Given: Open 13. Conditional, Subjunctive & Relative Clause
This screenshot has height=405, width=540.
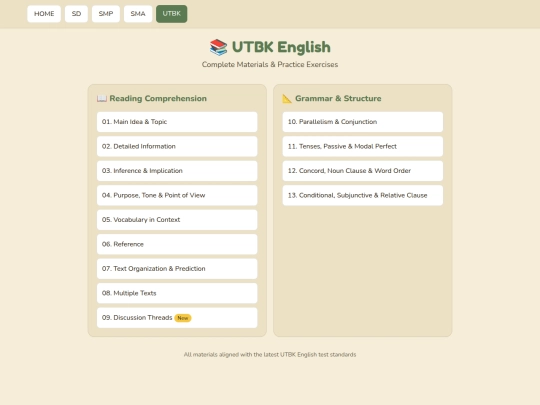Looking at the screenshot, I should (x=363, y=195).
